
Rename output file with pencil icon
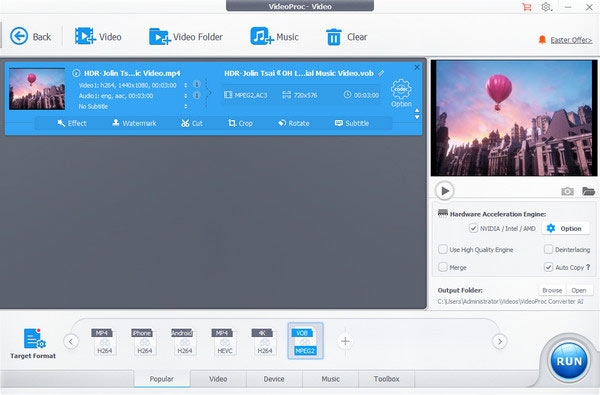(x=381, y=73)
